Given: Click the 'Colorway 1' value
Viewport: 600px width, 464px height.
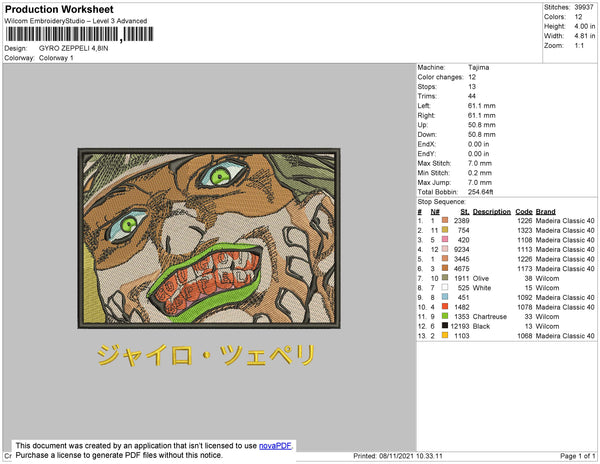Looking at the screenshot, I should 56,58.
